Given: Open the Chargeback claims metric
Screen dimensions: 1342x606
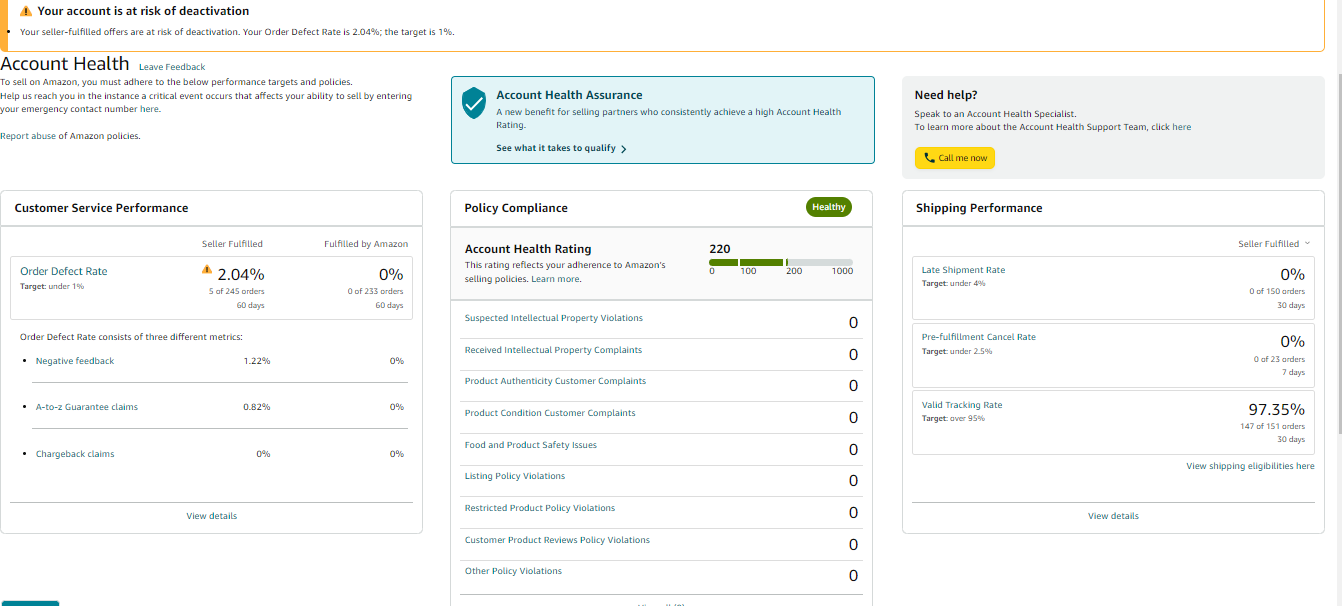Looking at the screenshot, I should tap(75, 454).
